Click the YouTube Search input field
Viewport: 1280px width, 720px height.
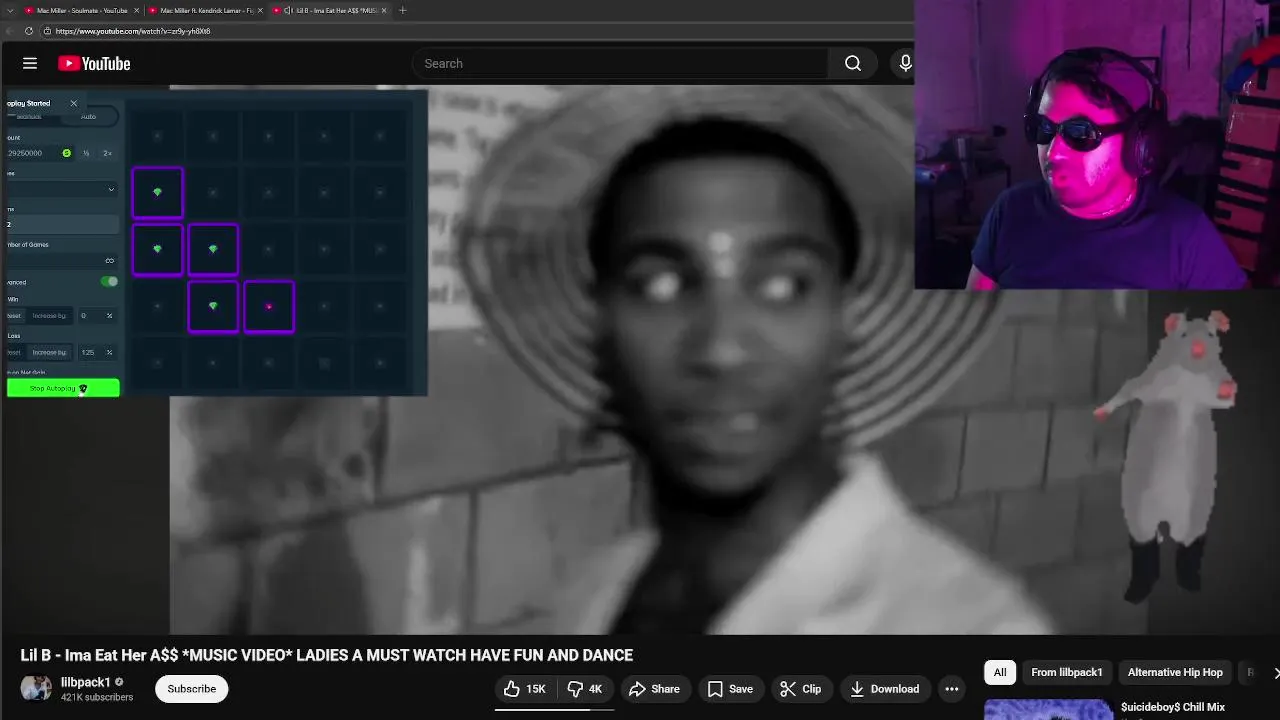[620, 63]
